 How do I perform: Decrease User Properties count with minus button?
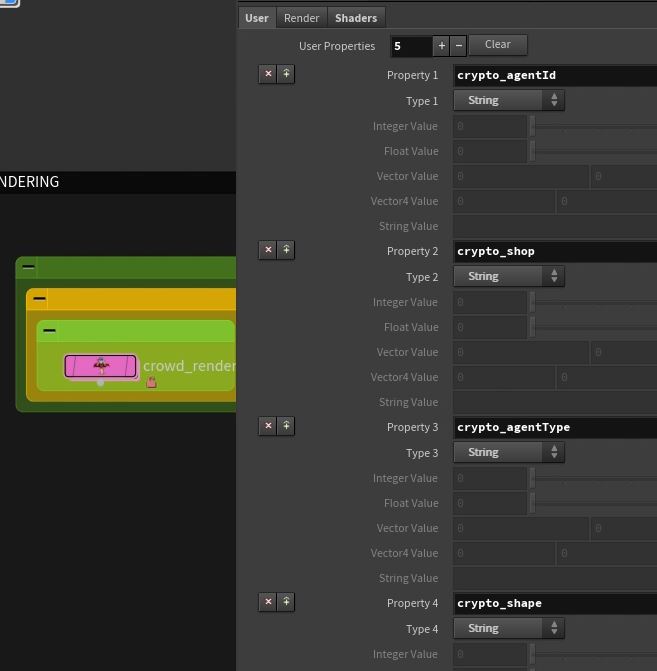pos(458,45)
